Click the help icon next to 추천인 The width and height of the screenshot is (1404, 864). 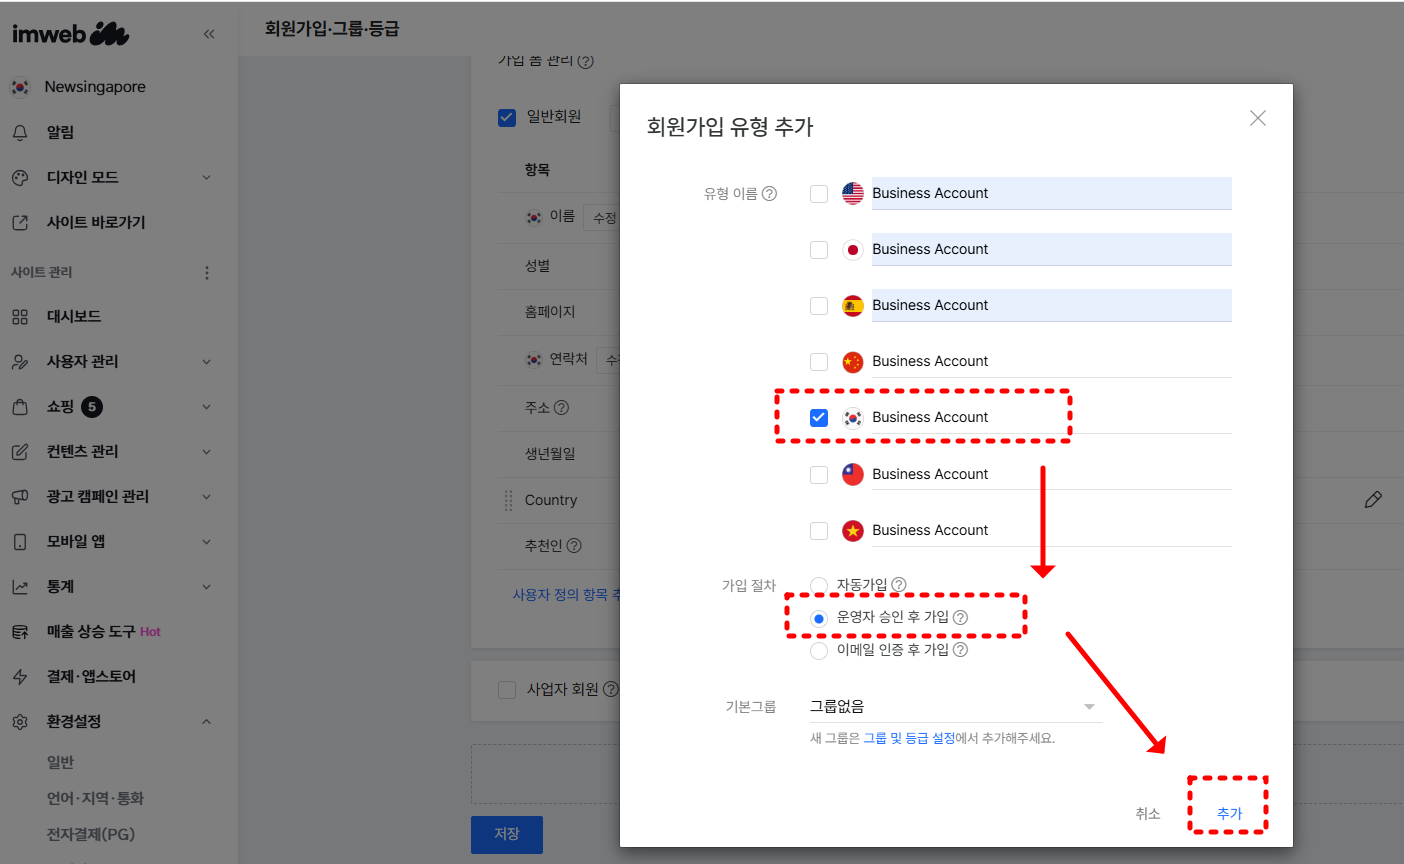point(573,545)
